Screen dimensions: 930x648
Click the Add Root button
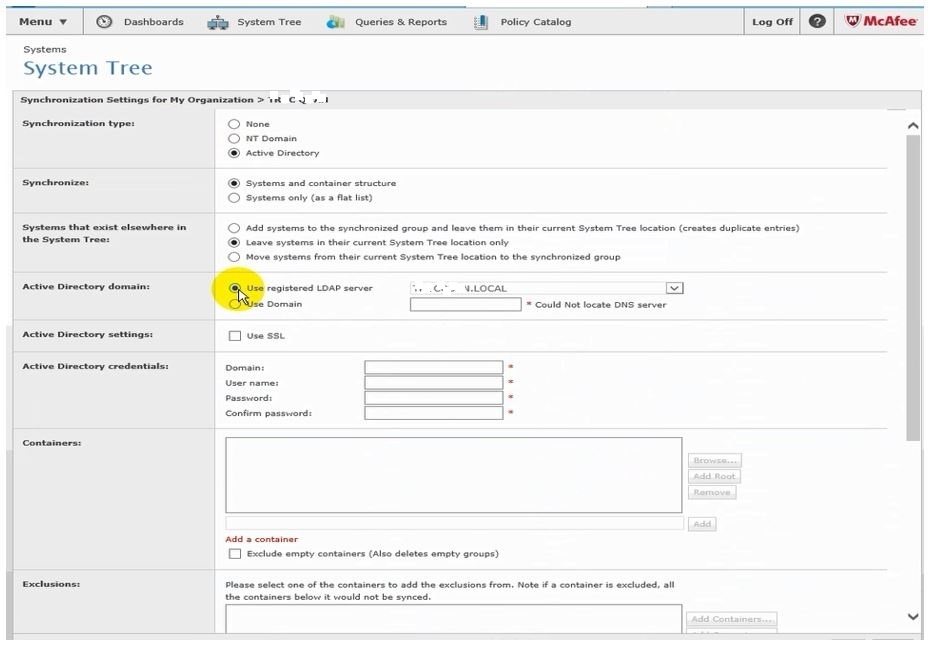tap(714, 477)
